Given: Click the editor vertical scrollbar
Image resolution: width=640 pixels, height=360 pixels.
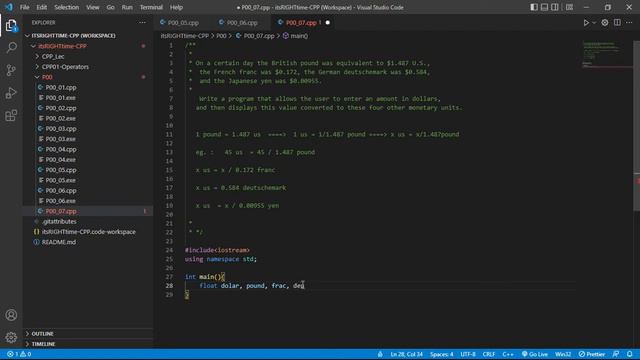Looking at the screenshot, I should point(636,126).
